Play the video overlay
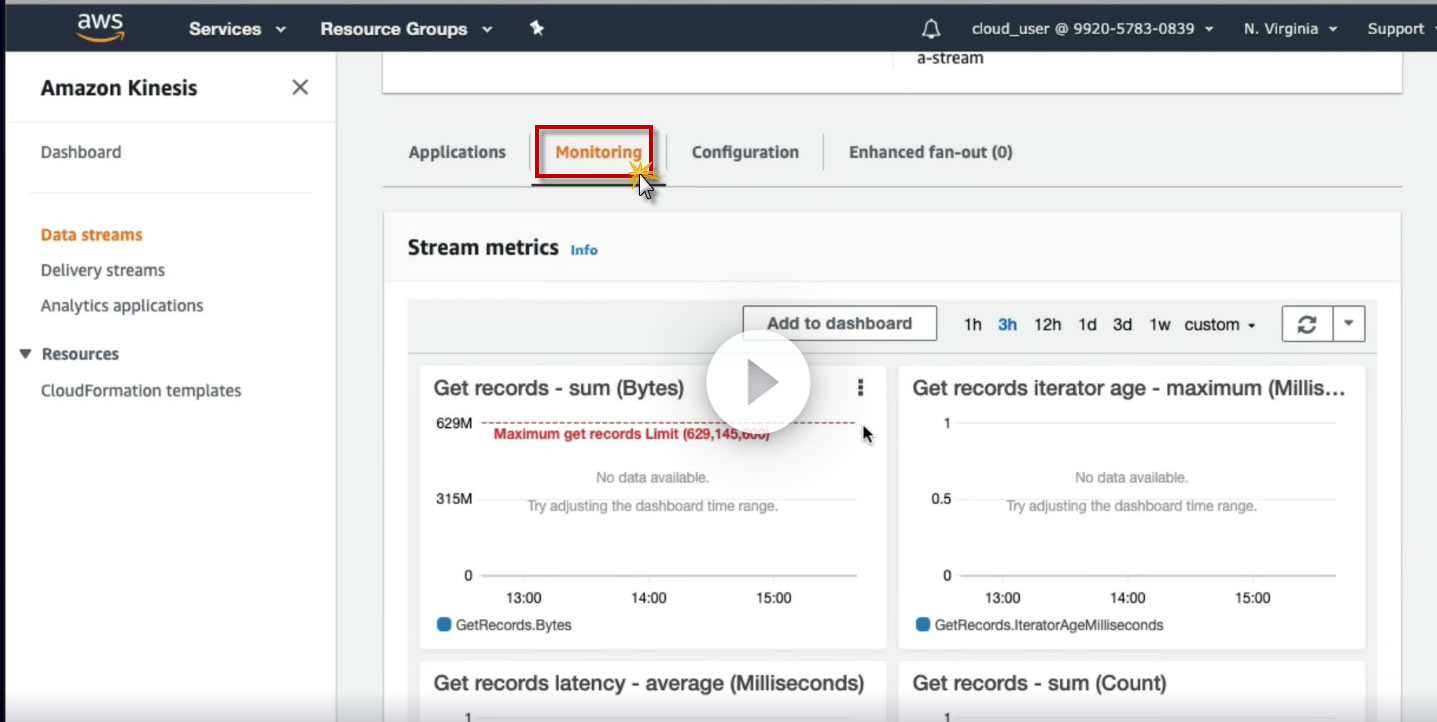Viewport: 1437px width, 722px height. click(758, 382)
